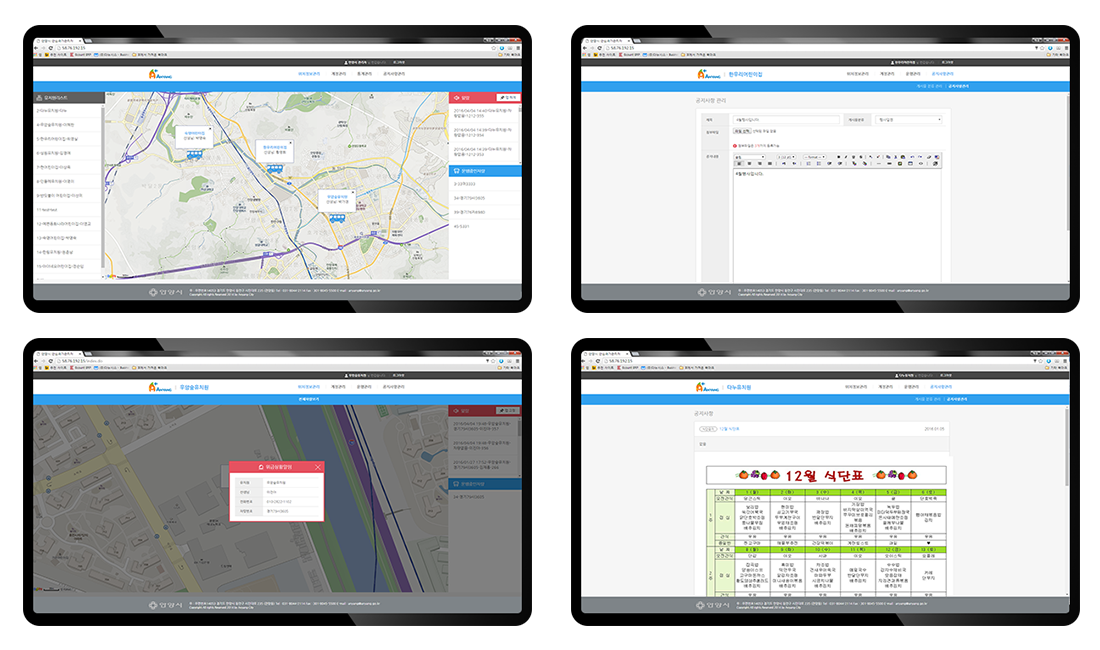Screen dimensions: 1100x650
Task: Click the bus marker below the 한우리어린이집 map label
Action: (x=273, y=167)
